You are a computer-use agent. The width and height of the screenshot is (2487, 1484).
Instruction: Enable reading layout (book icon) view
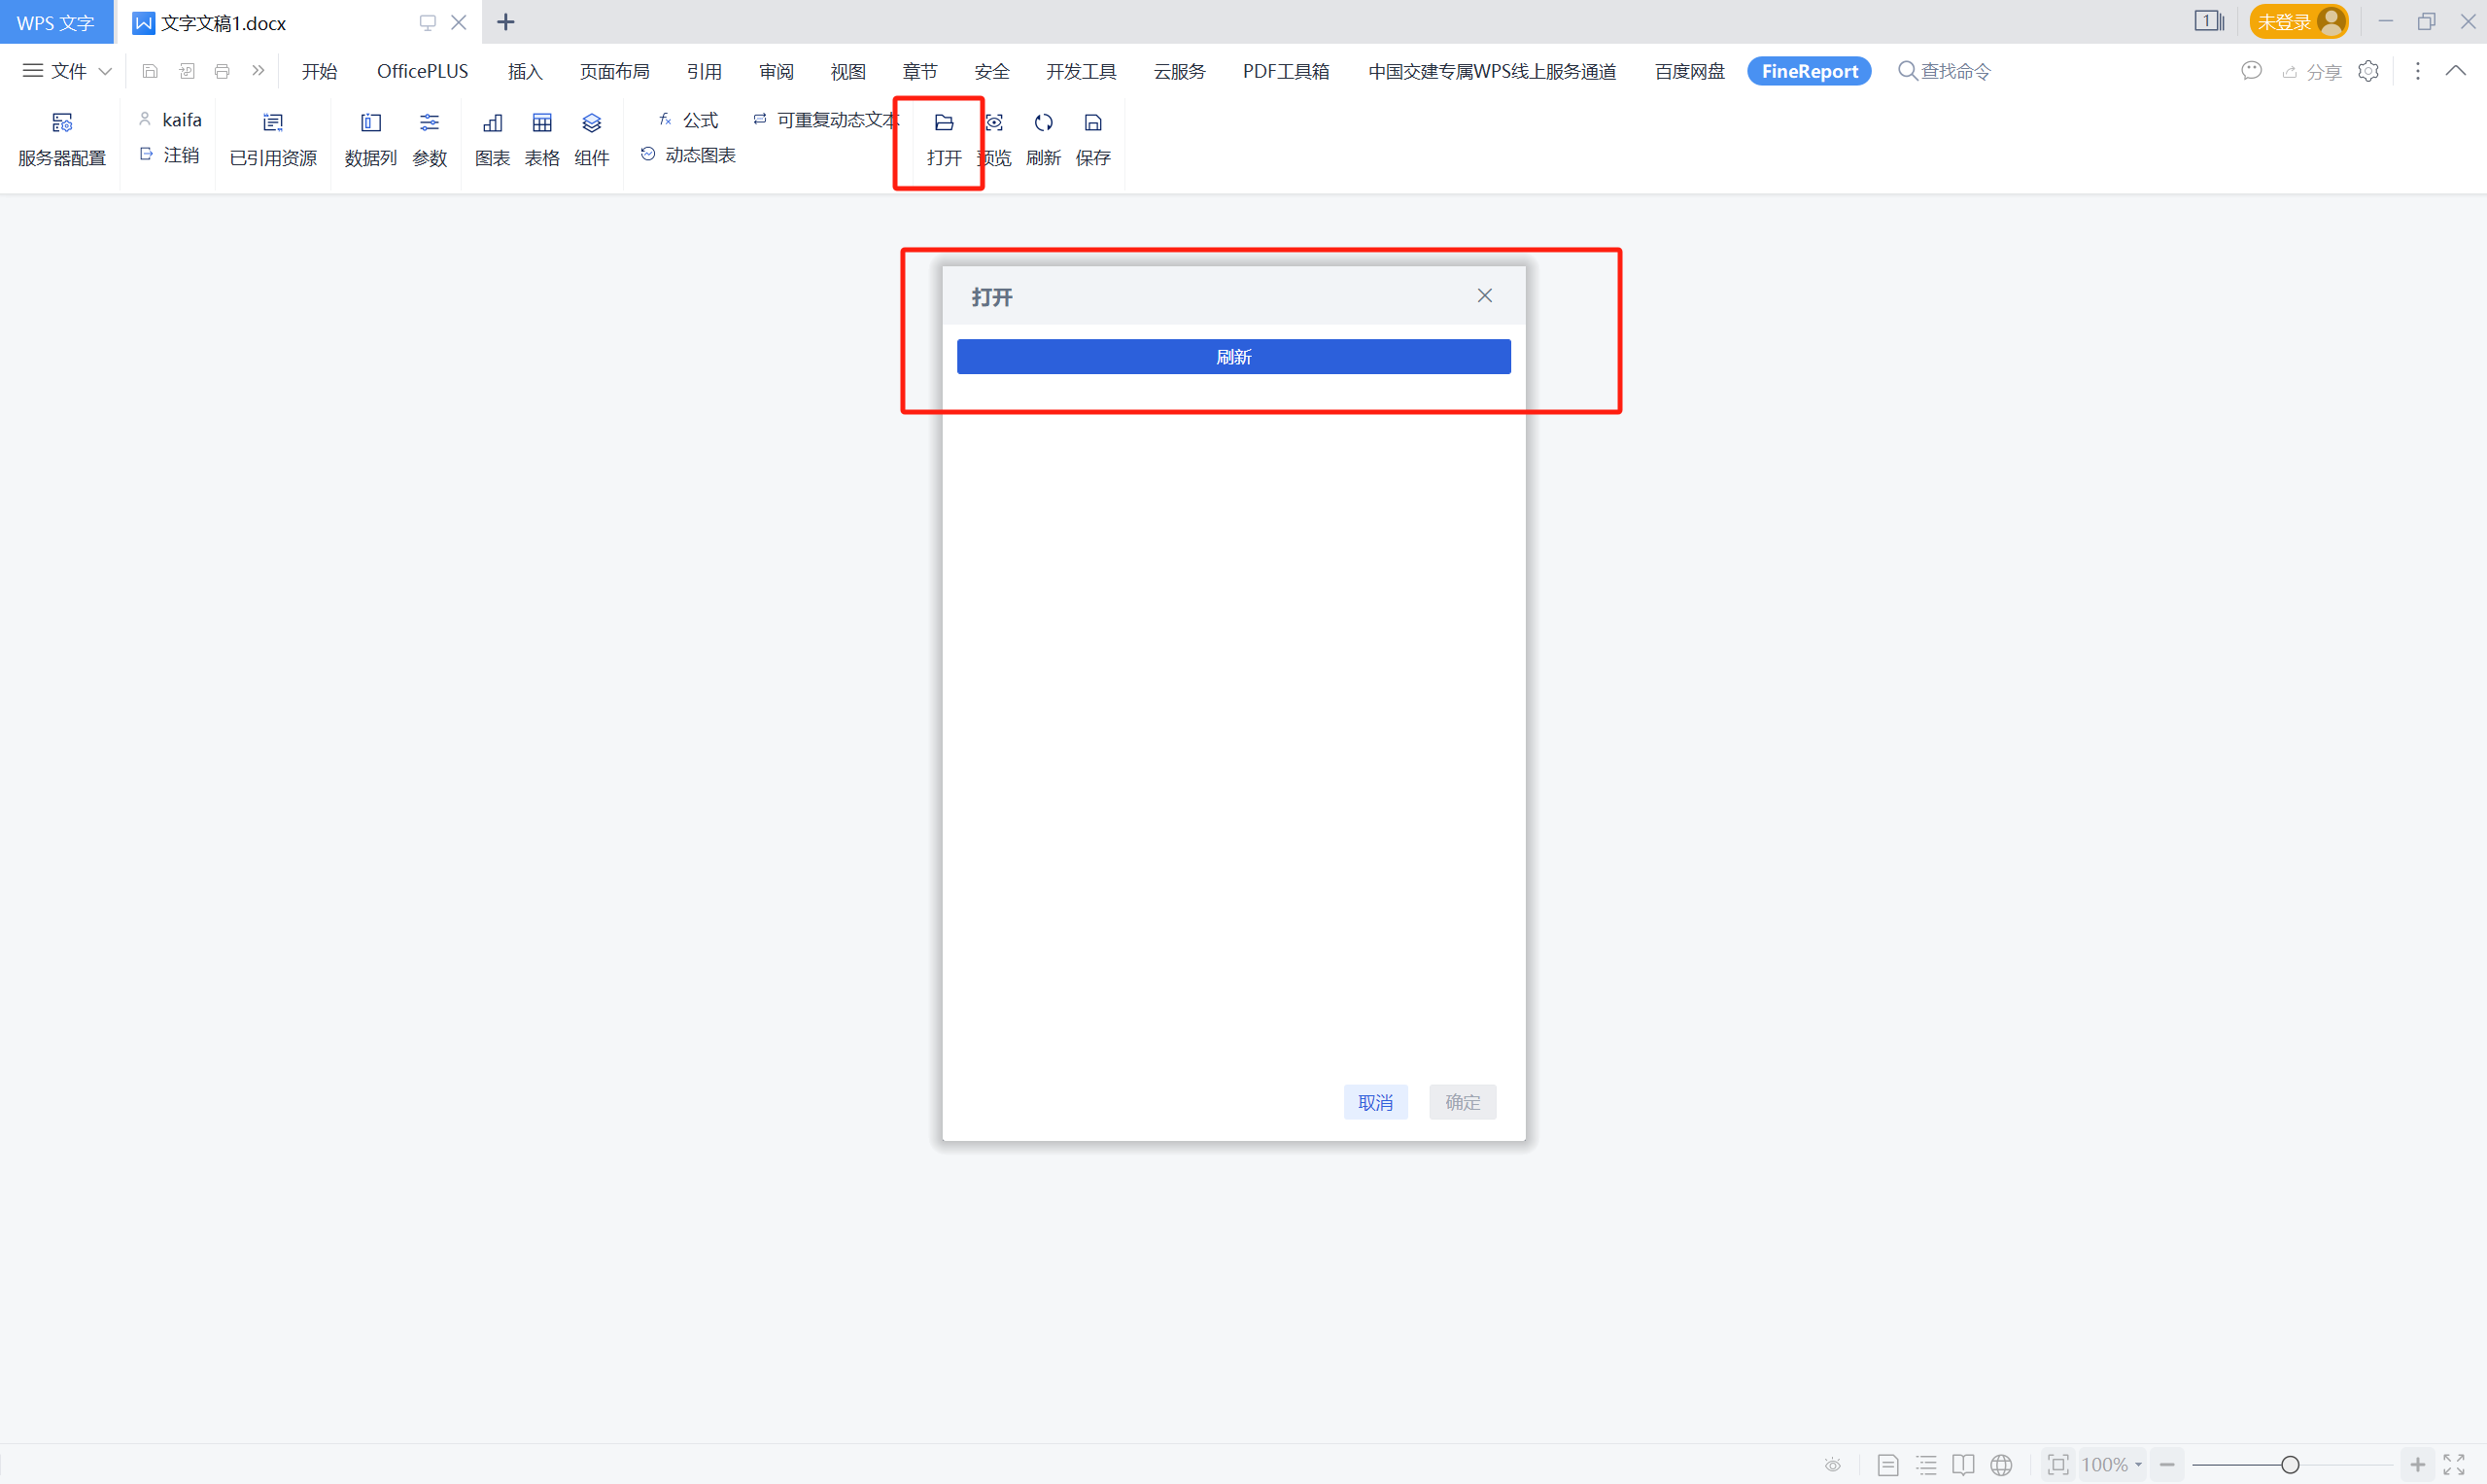click(1963, 1465)
